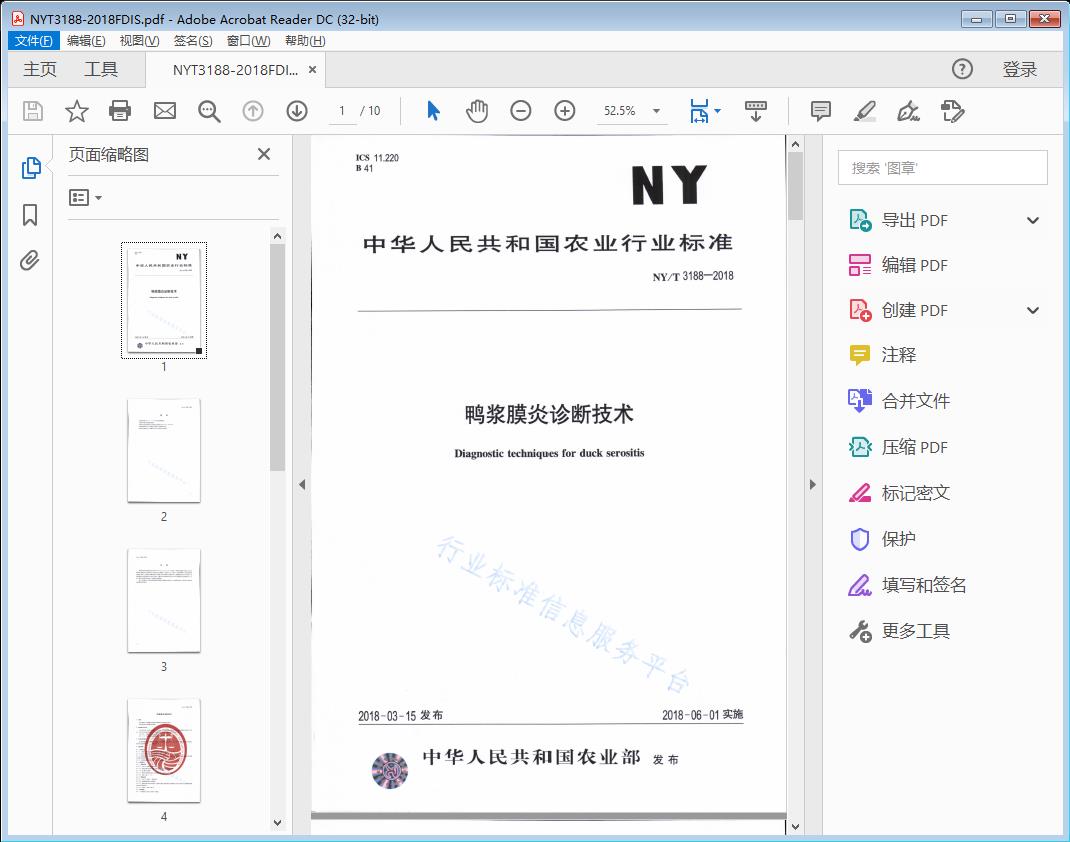Select the page 3 thumbnail

[x=163, y=600]
